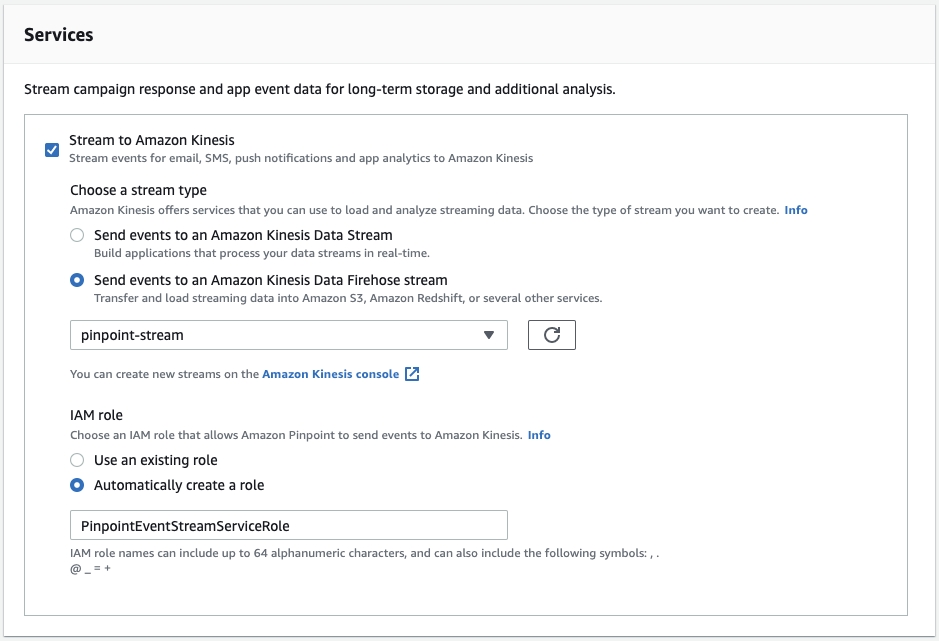Open the pinpoint-stream dropdown
This screenshot has width=939, height=641.
[x=288, y=335]
